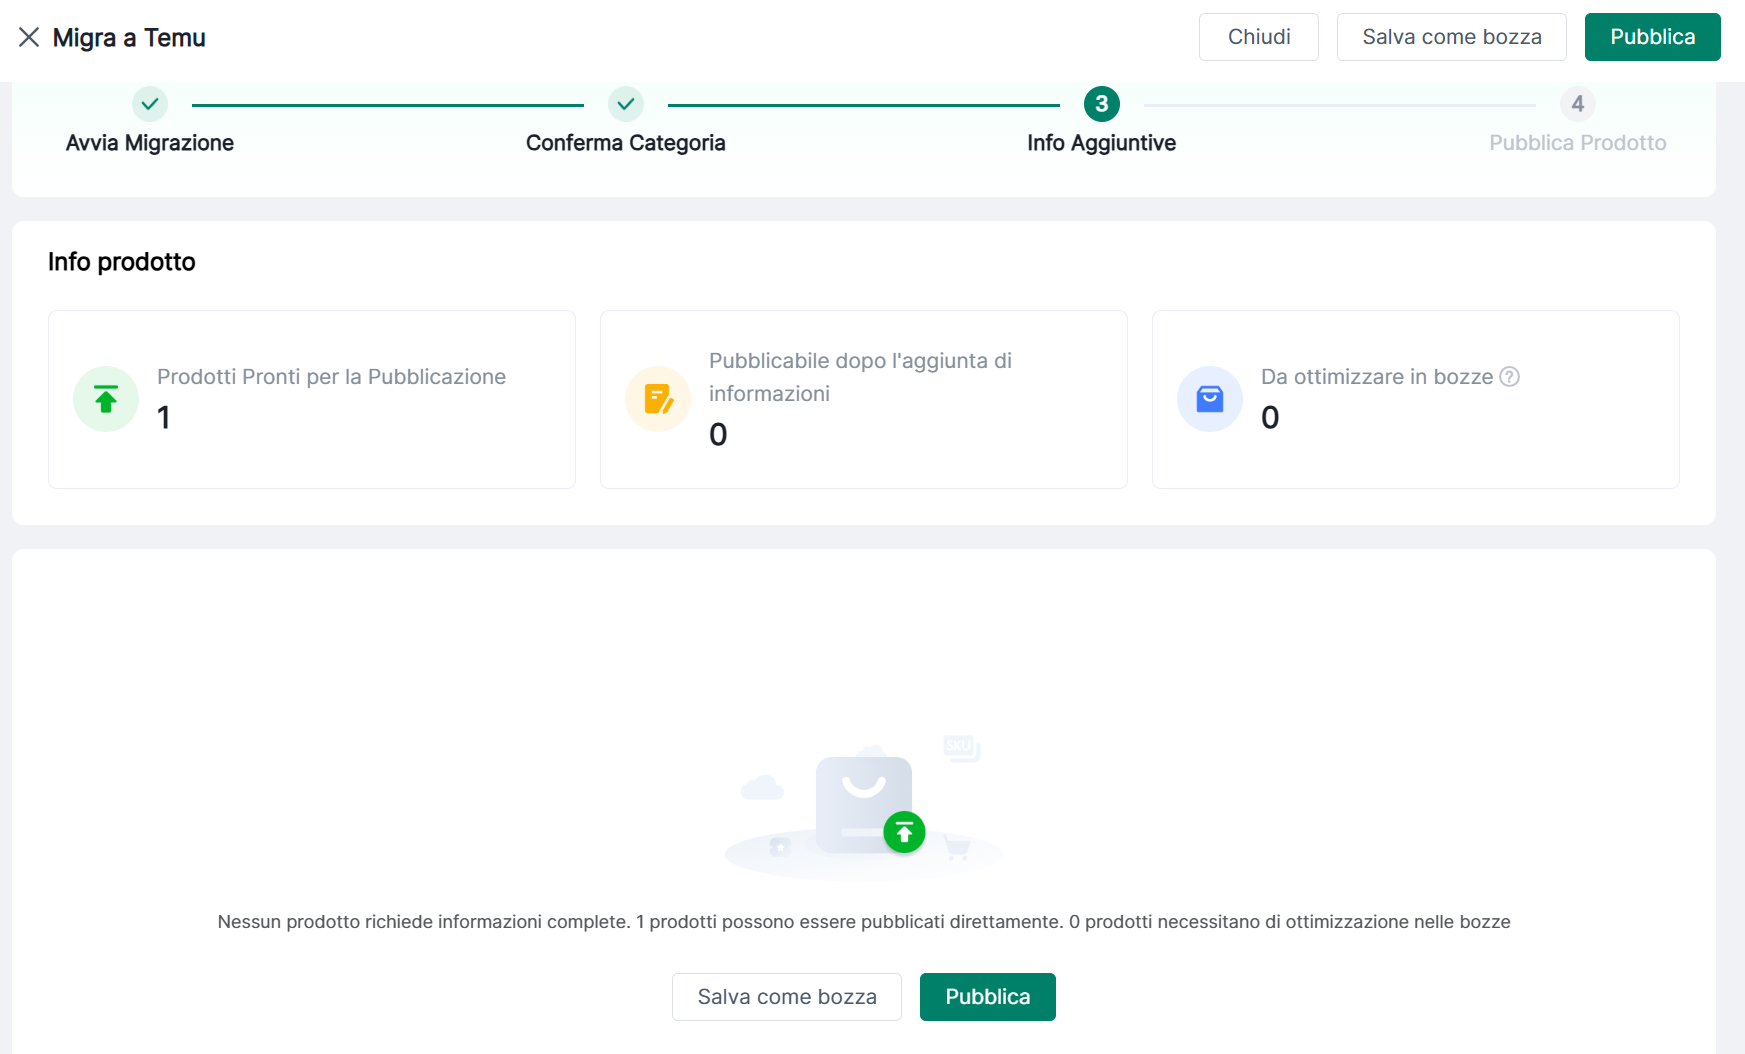Click the yellow edit note icon

point(658,399)
